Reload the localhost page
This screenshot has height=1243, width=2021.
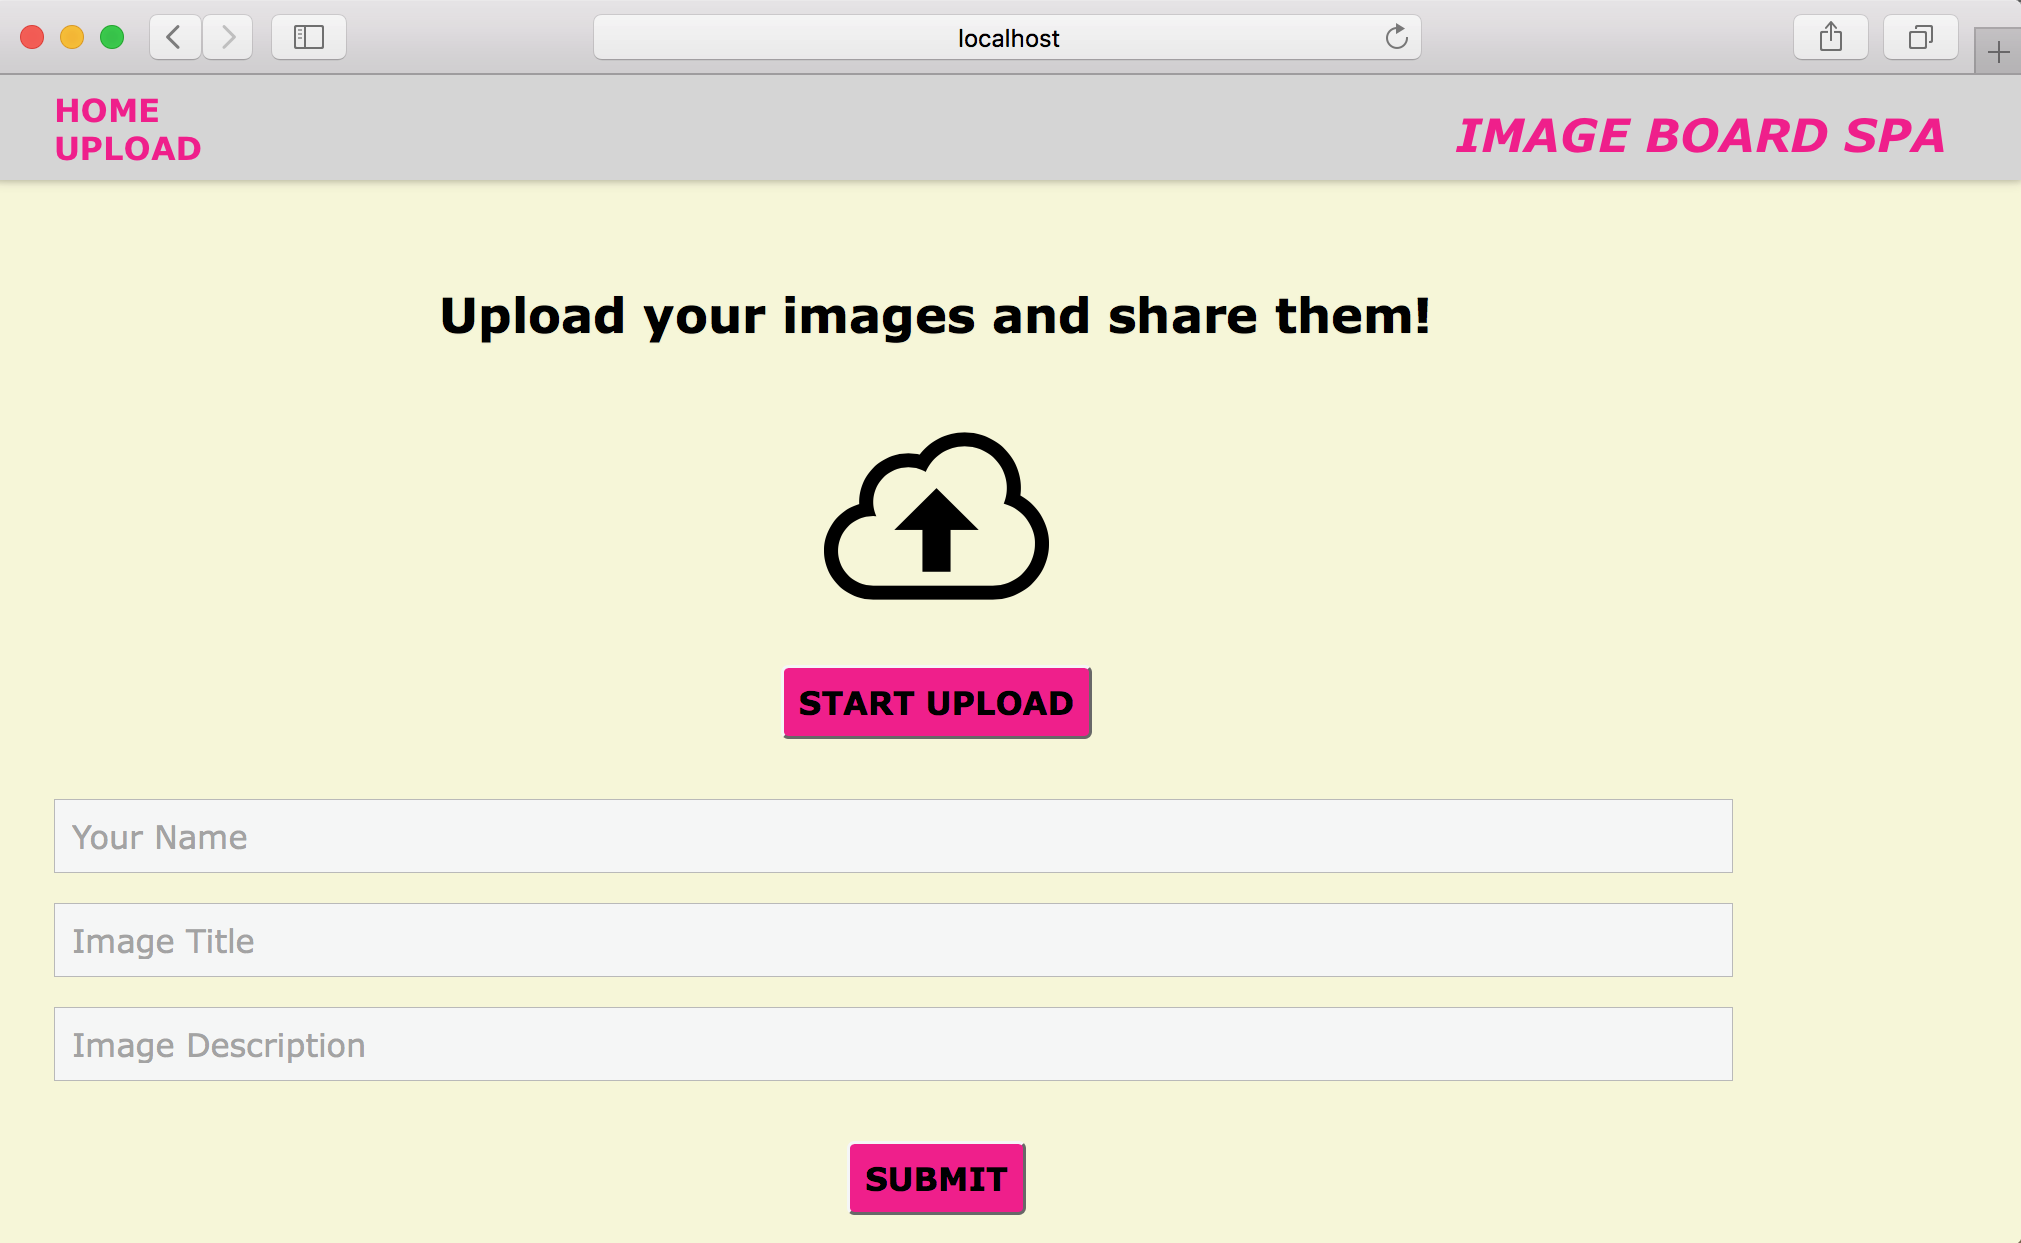[x=1396, y=38]
